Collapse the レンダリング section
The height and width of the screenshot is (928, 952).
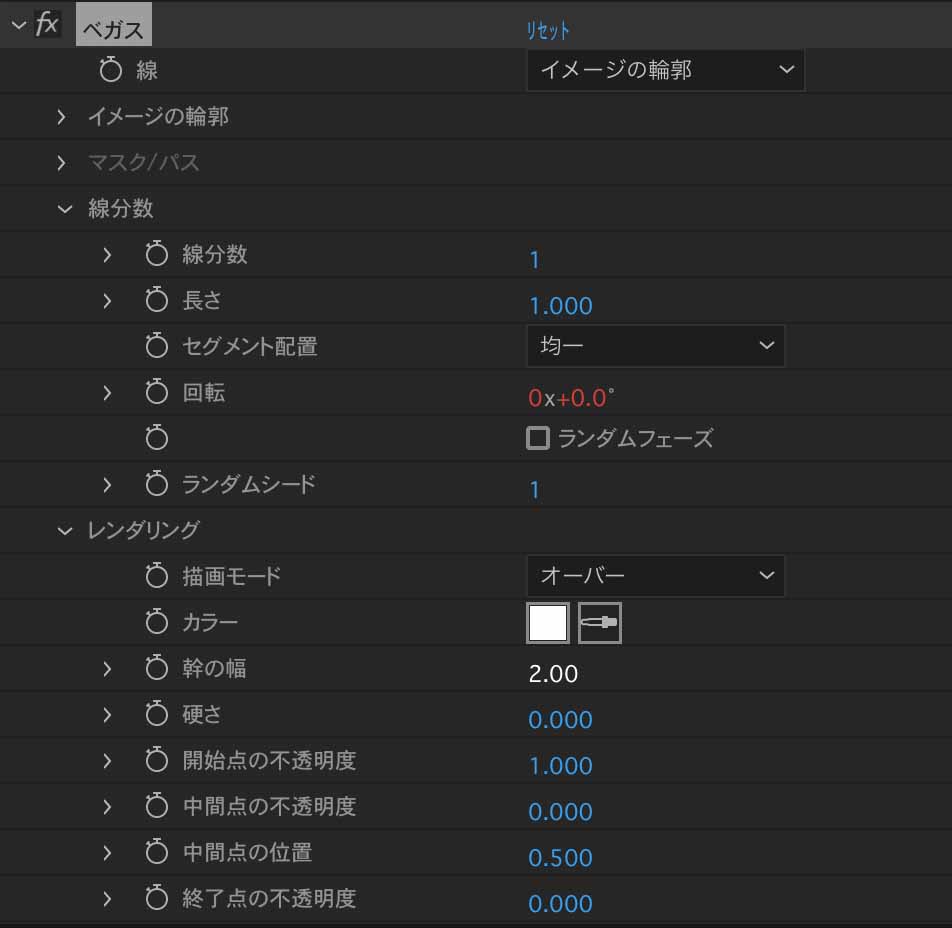tap(64, 531)
